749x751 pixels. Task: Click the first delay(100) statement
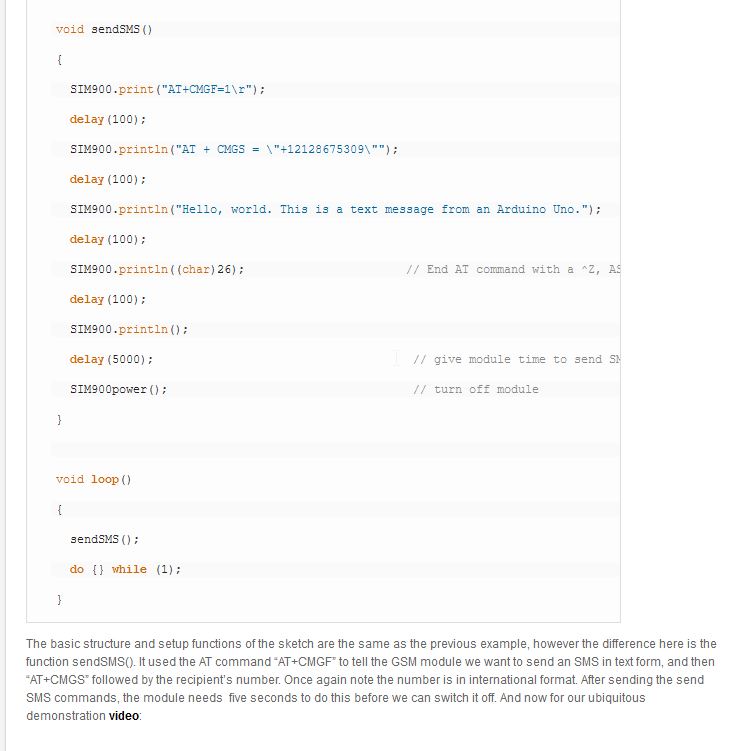(x=108, y=119)
